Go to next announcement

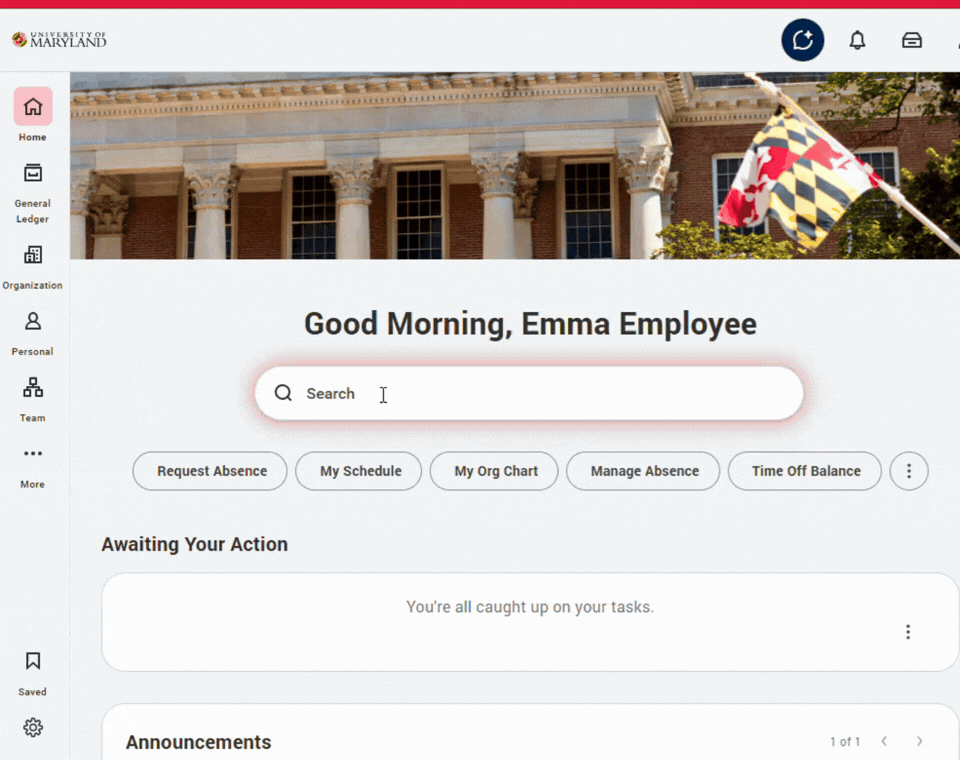coord(919,741)
